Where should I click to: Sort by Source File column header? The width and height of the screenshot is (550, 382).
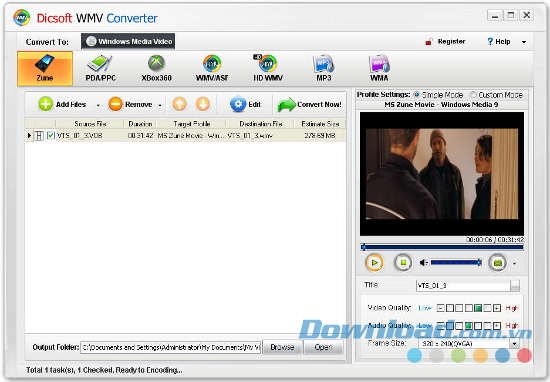pyautogui.click(x=90, y=124)
